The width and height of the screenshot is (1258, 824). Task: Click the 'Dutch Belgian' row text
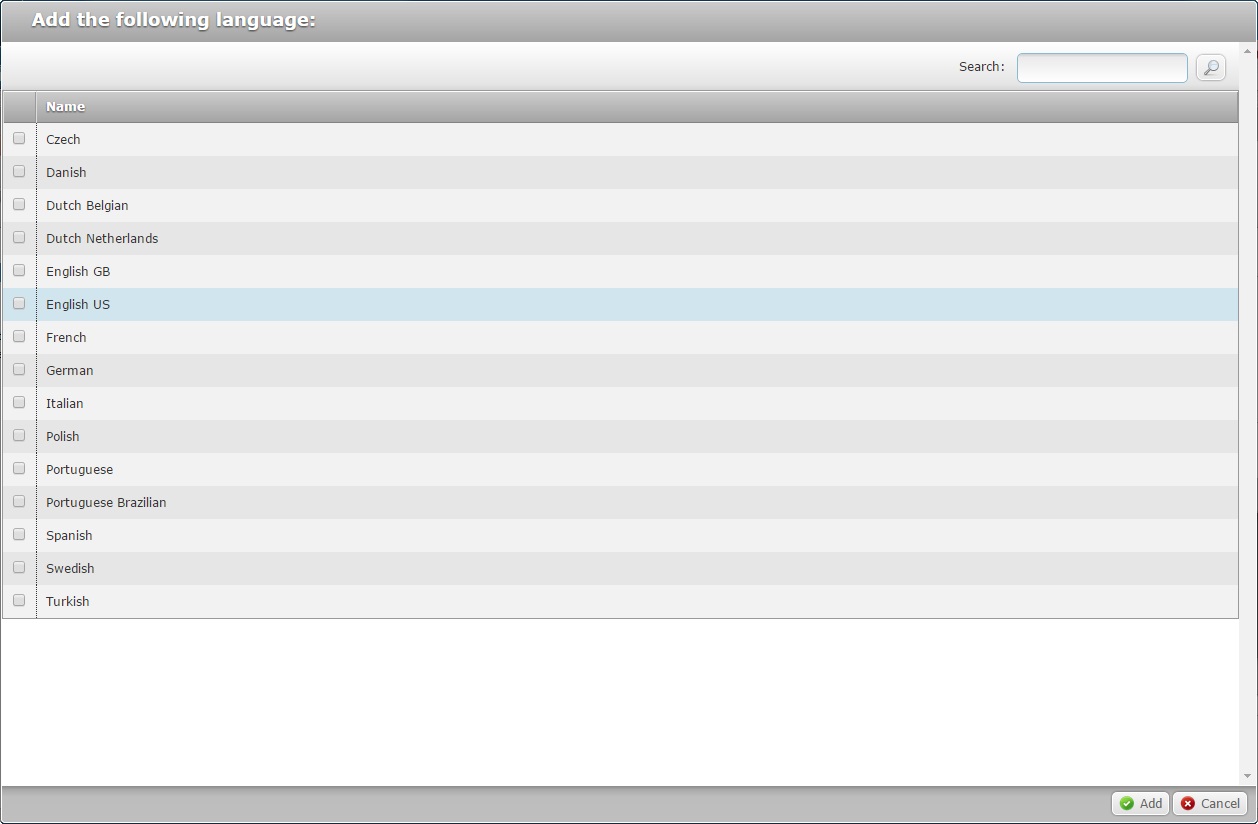point(87,206)
